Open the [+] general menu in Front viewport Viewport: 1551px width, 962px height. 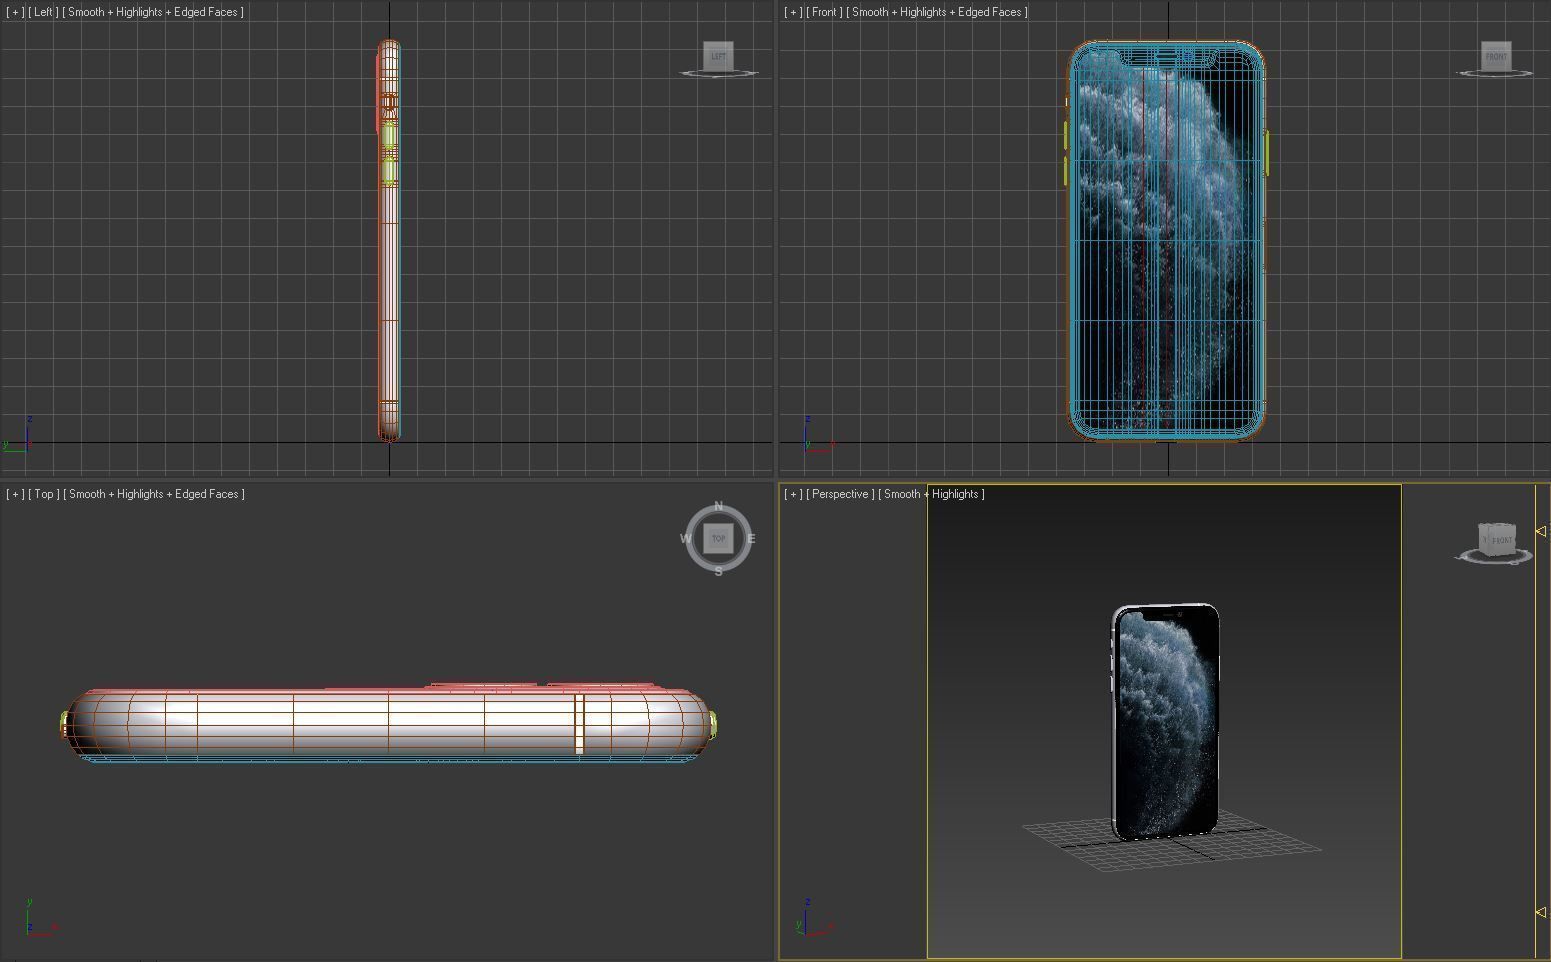[793, 12]
